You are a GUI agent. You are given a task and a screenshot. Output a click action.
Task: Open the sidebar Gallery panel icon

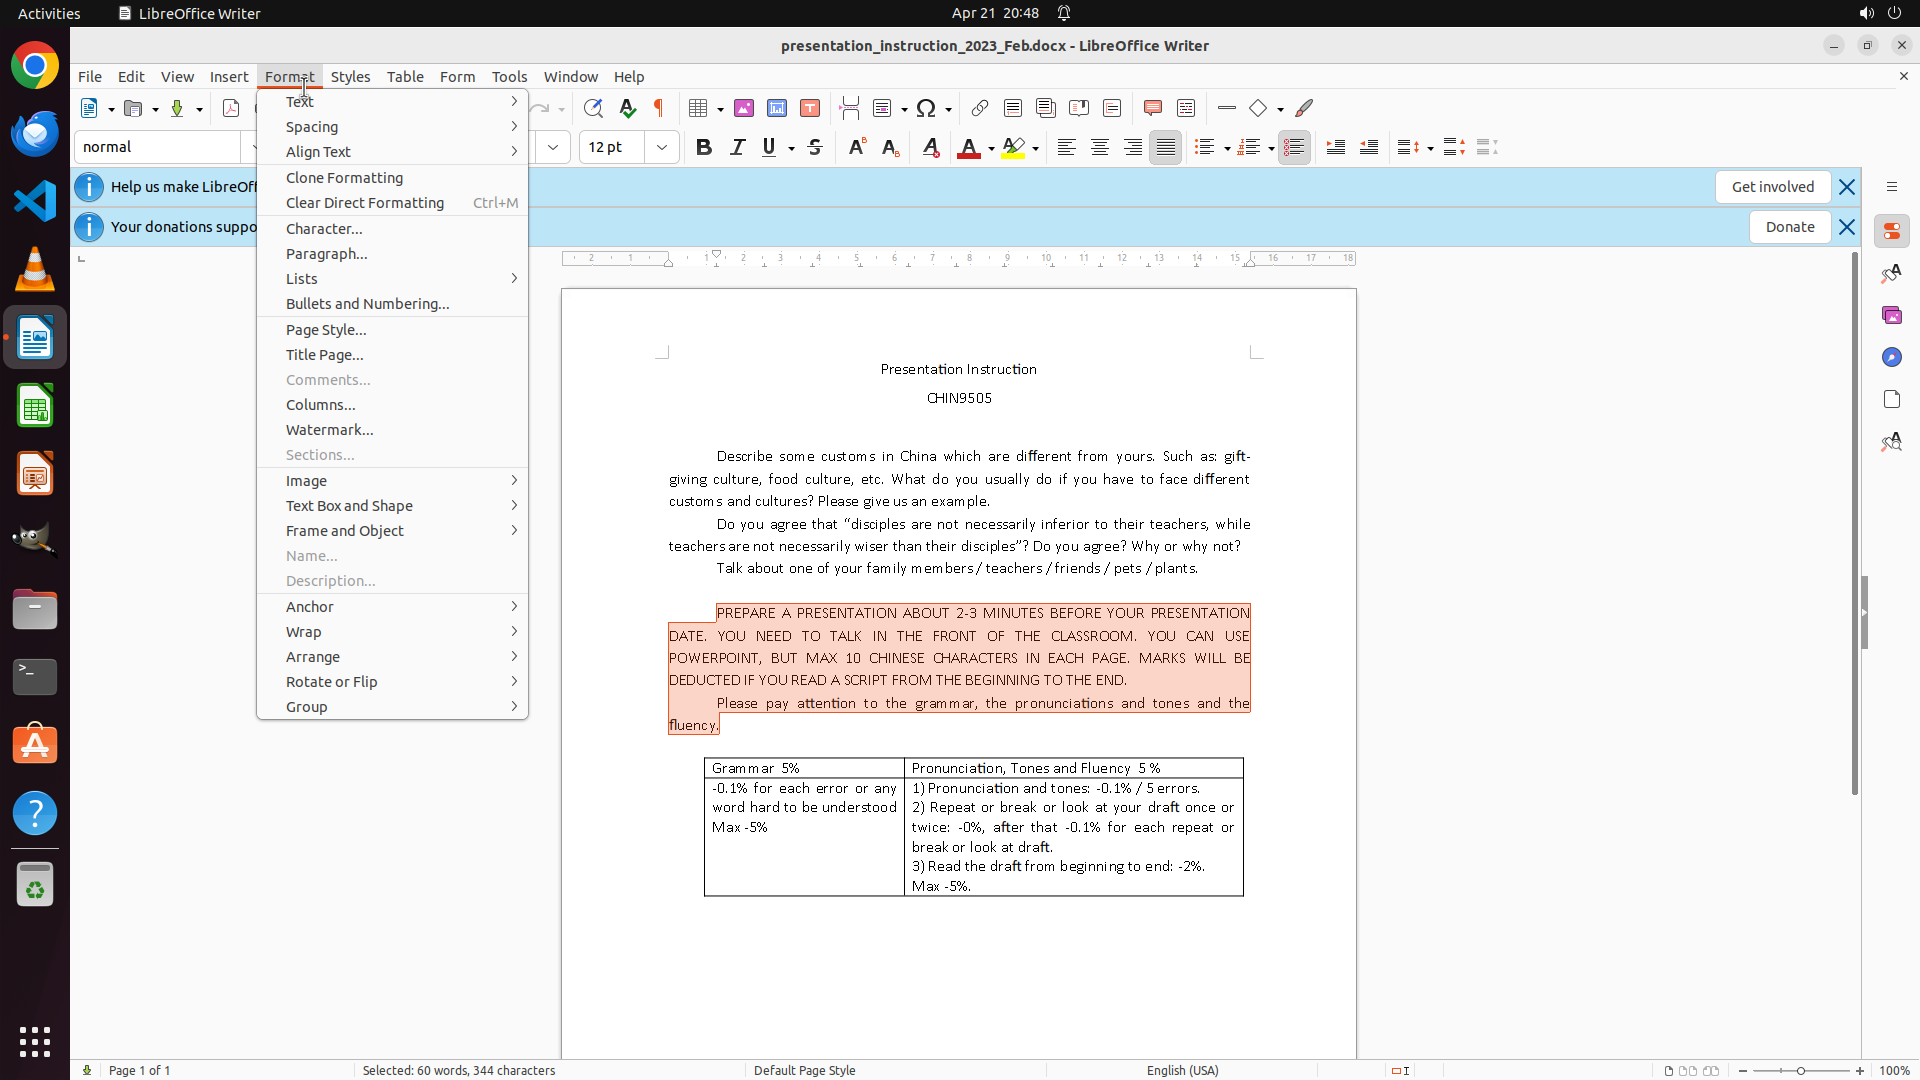click(1891, 315)
